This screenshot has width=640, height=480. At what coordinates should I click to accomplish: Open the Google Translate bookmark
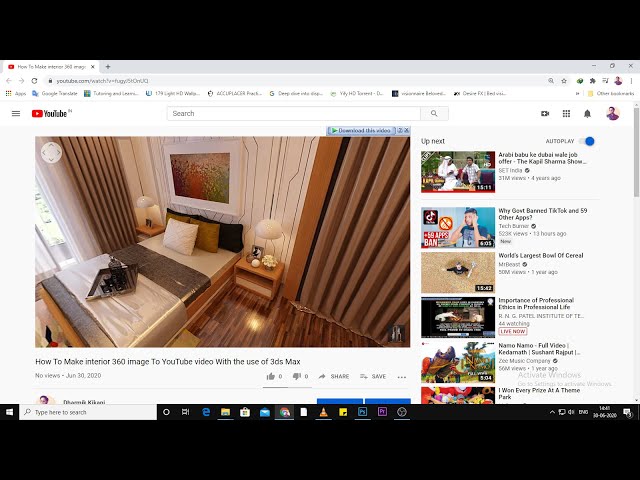55,93
